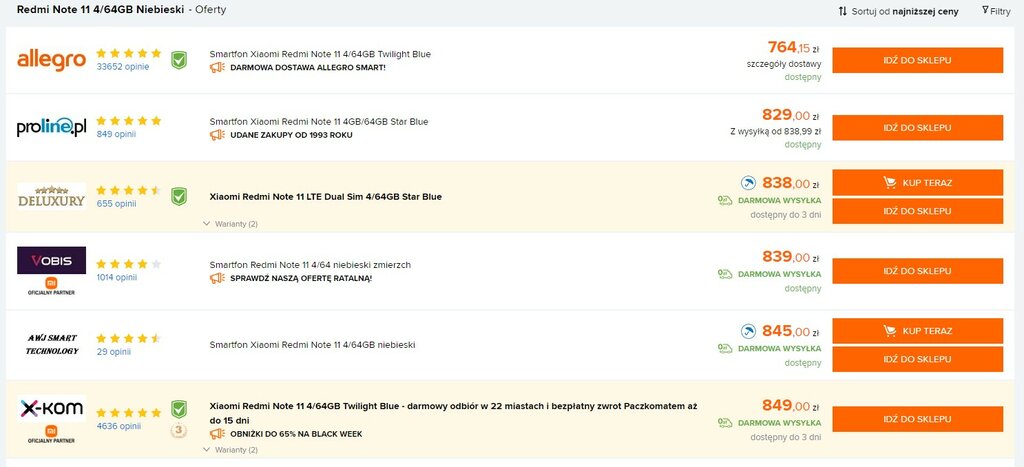The height and width of the screenshot is (467, 1024).
Task: Open Deluxury's 655 opinii reviews
Action: (116, 204)
